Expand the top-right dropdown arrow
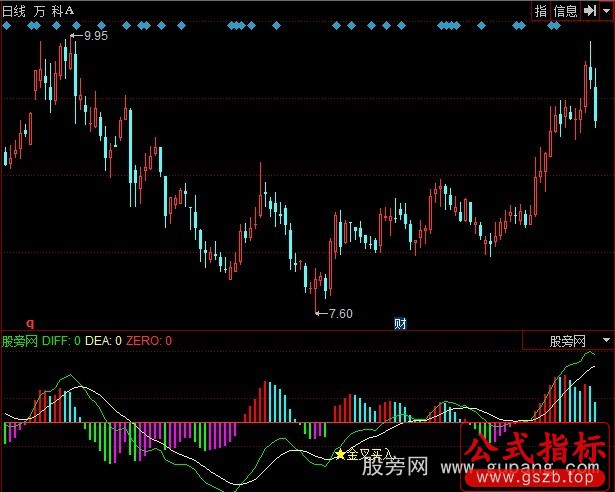Screen dimensions: 615x492 point(605,10)
